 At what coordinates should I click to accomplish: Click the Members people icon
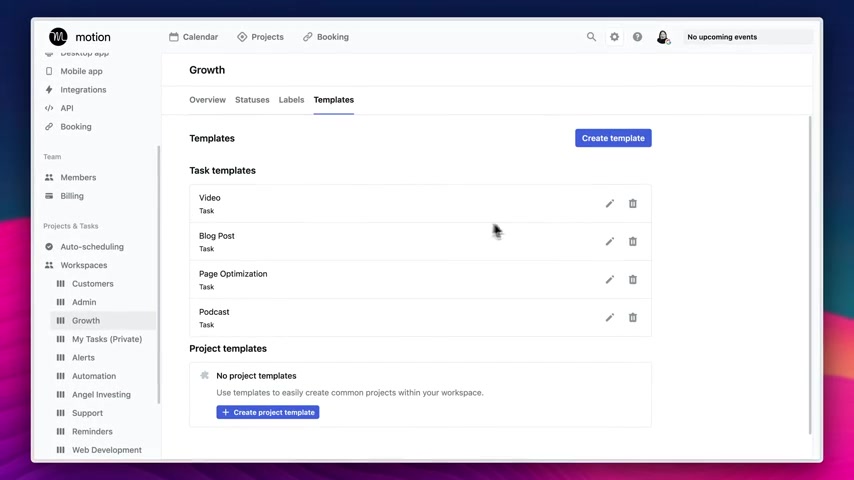(49, 177)
